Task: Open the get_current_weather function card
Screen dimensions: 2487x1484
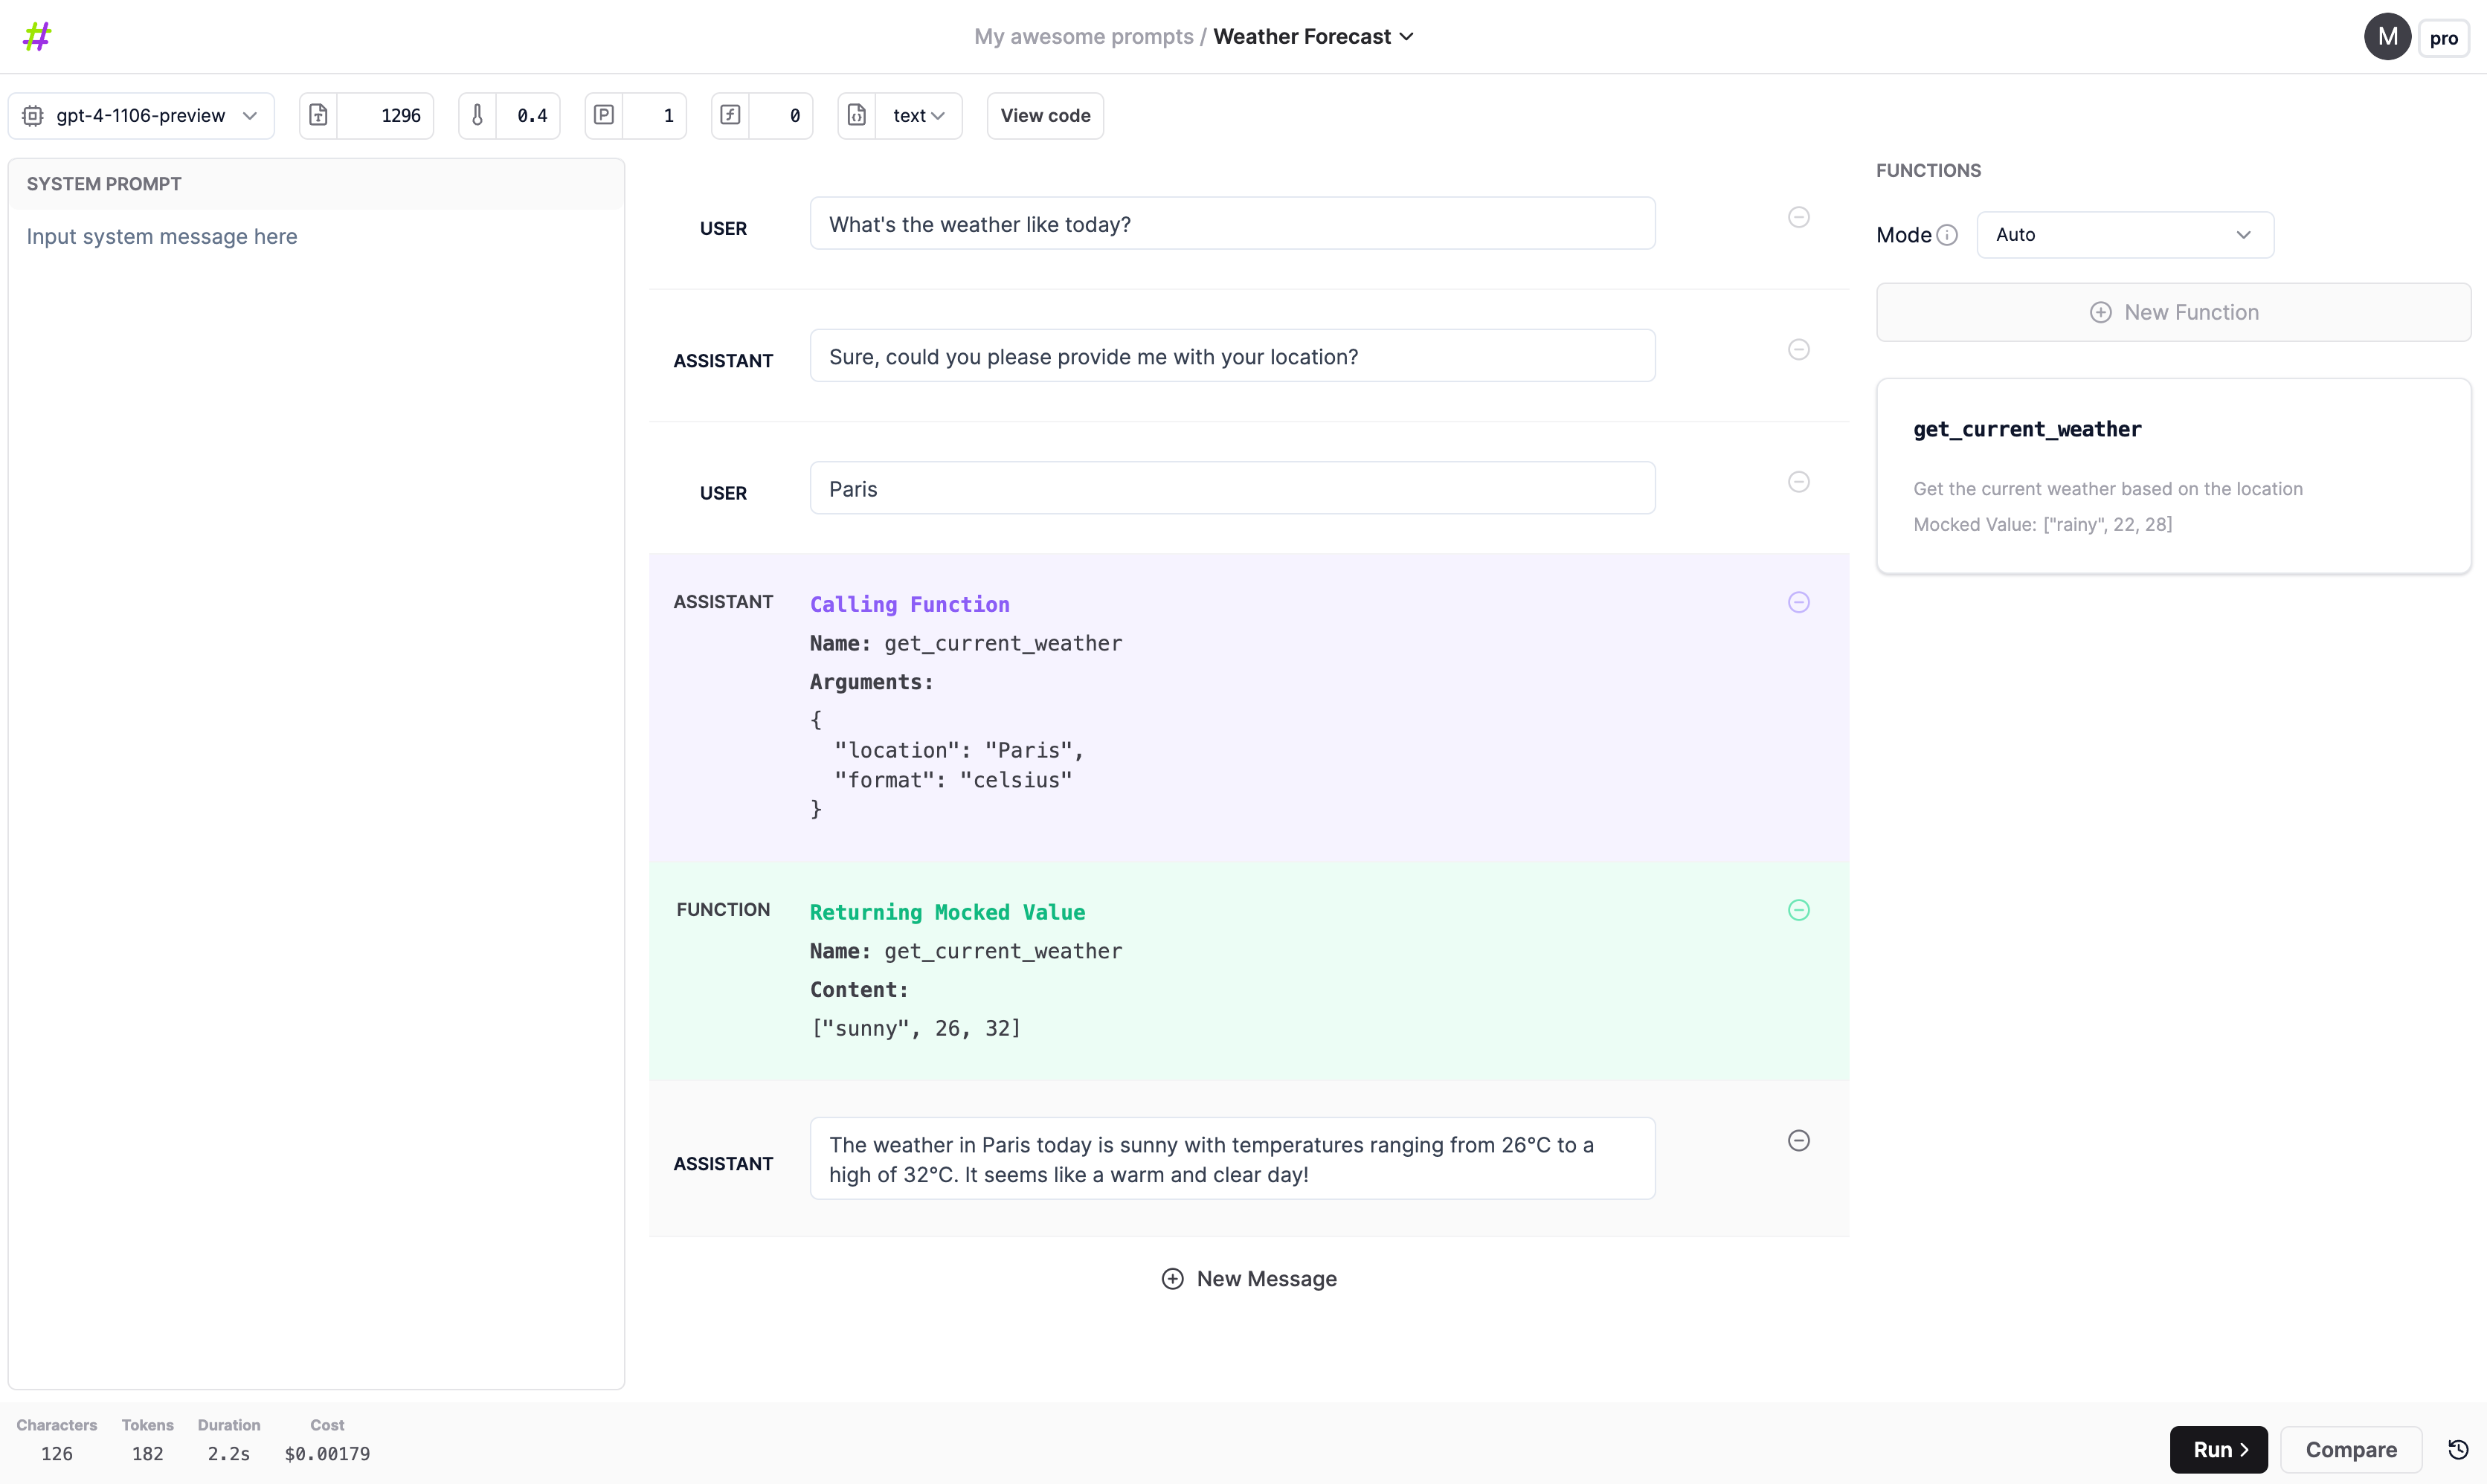Action: click(x=2173, y=475)
